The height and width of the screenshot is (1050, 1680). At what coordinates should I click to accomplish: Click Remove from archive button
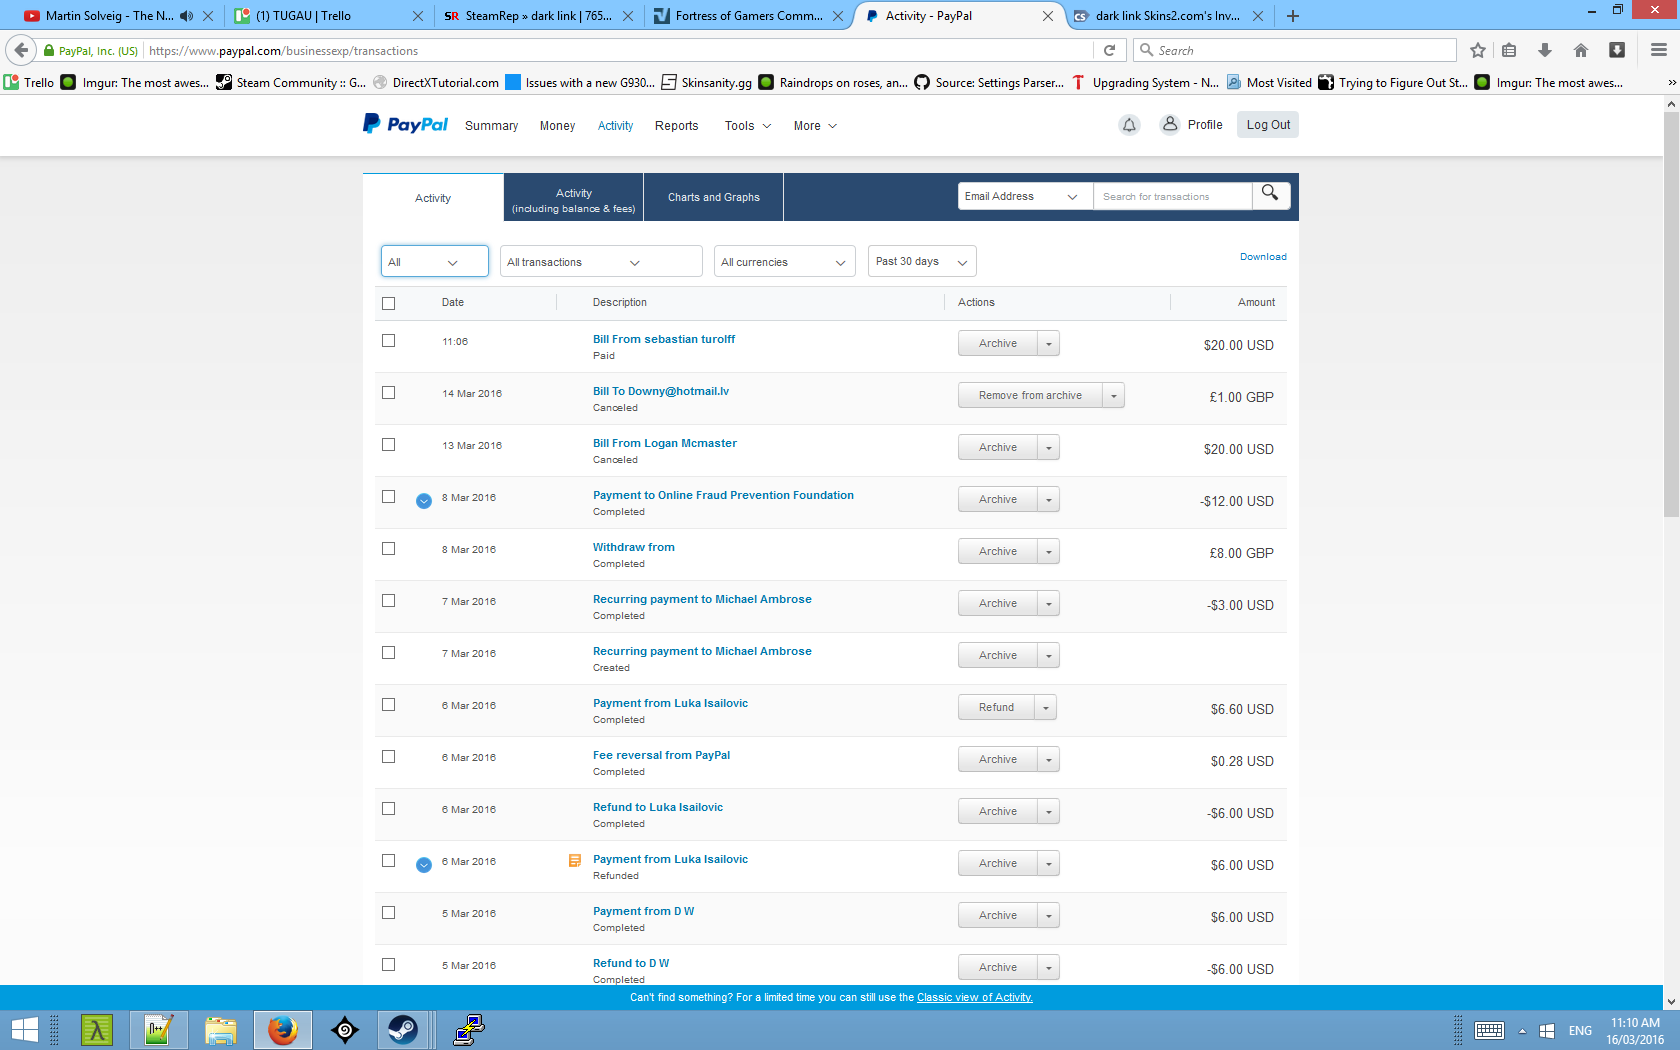pos(1029,396)
